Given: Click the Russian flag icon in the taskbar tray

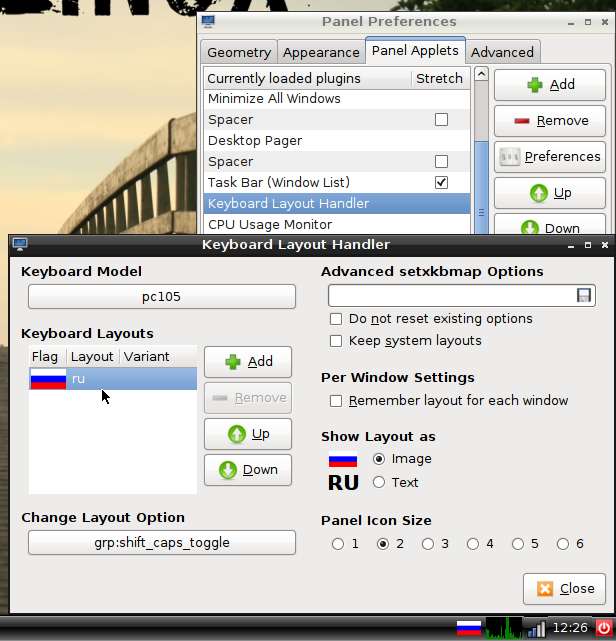Looking at the screenshot, I should pyautogui.click(x=468, y=628).
